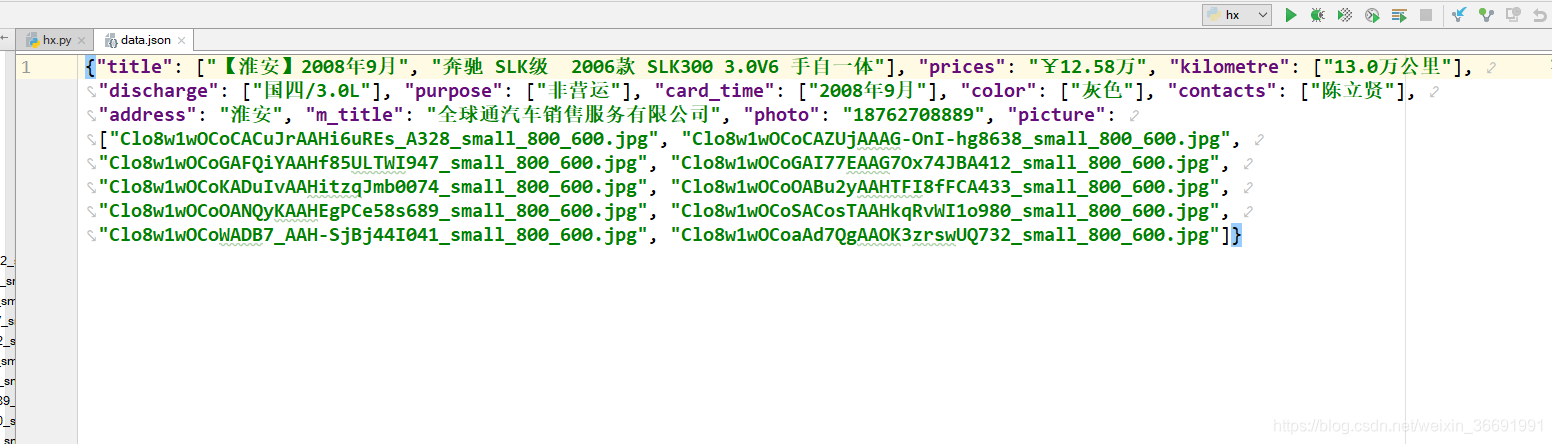Click the concurrency diagram run icon
1552x444 pixels.
coord(1399,15)
